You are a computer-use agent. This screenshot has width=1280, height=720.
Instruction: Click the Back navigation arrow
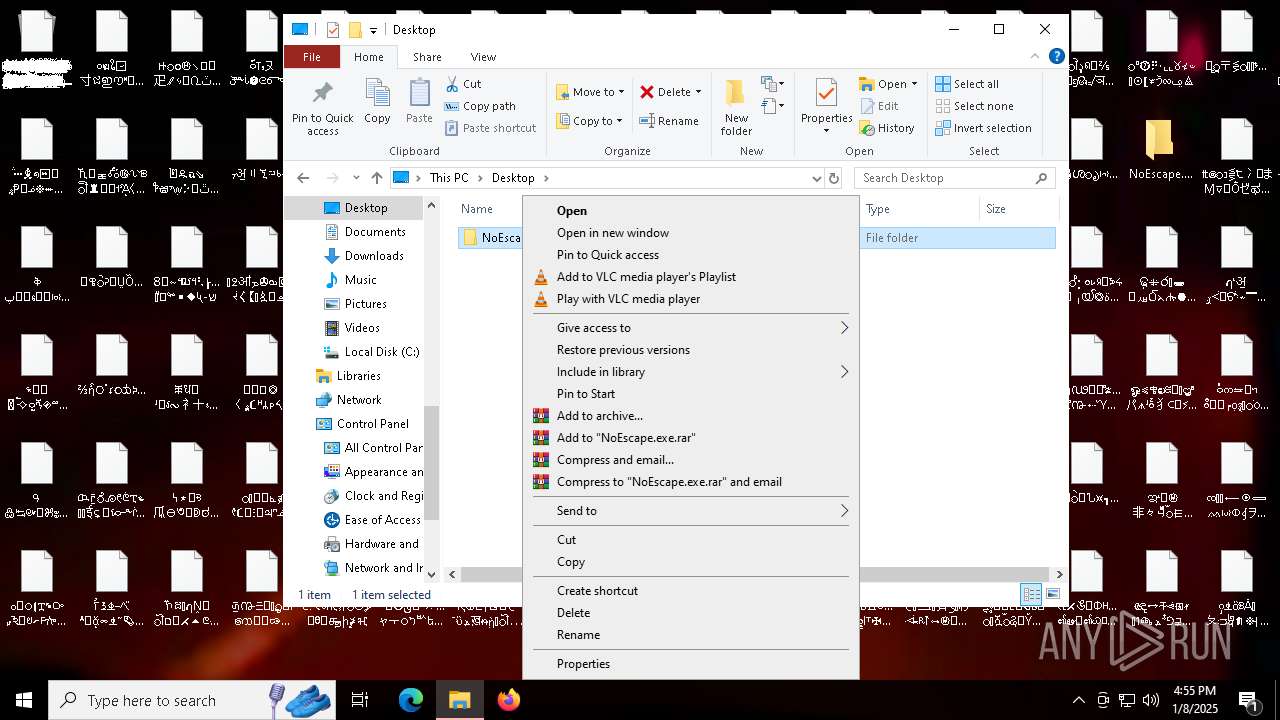pyautogui.click(x=304, y=178)
